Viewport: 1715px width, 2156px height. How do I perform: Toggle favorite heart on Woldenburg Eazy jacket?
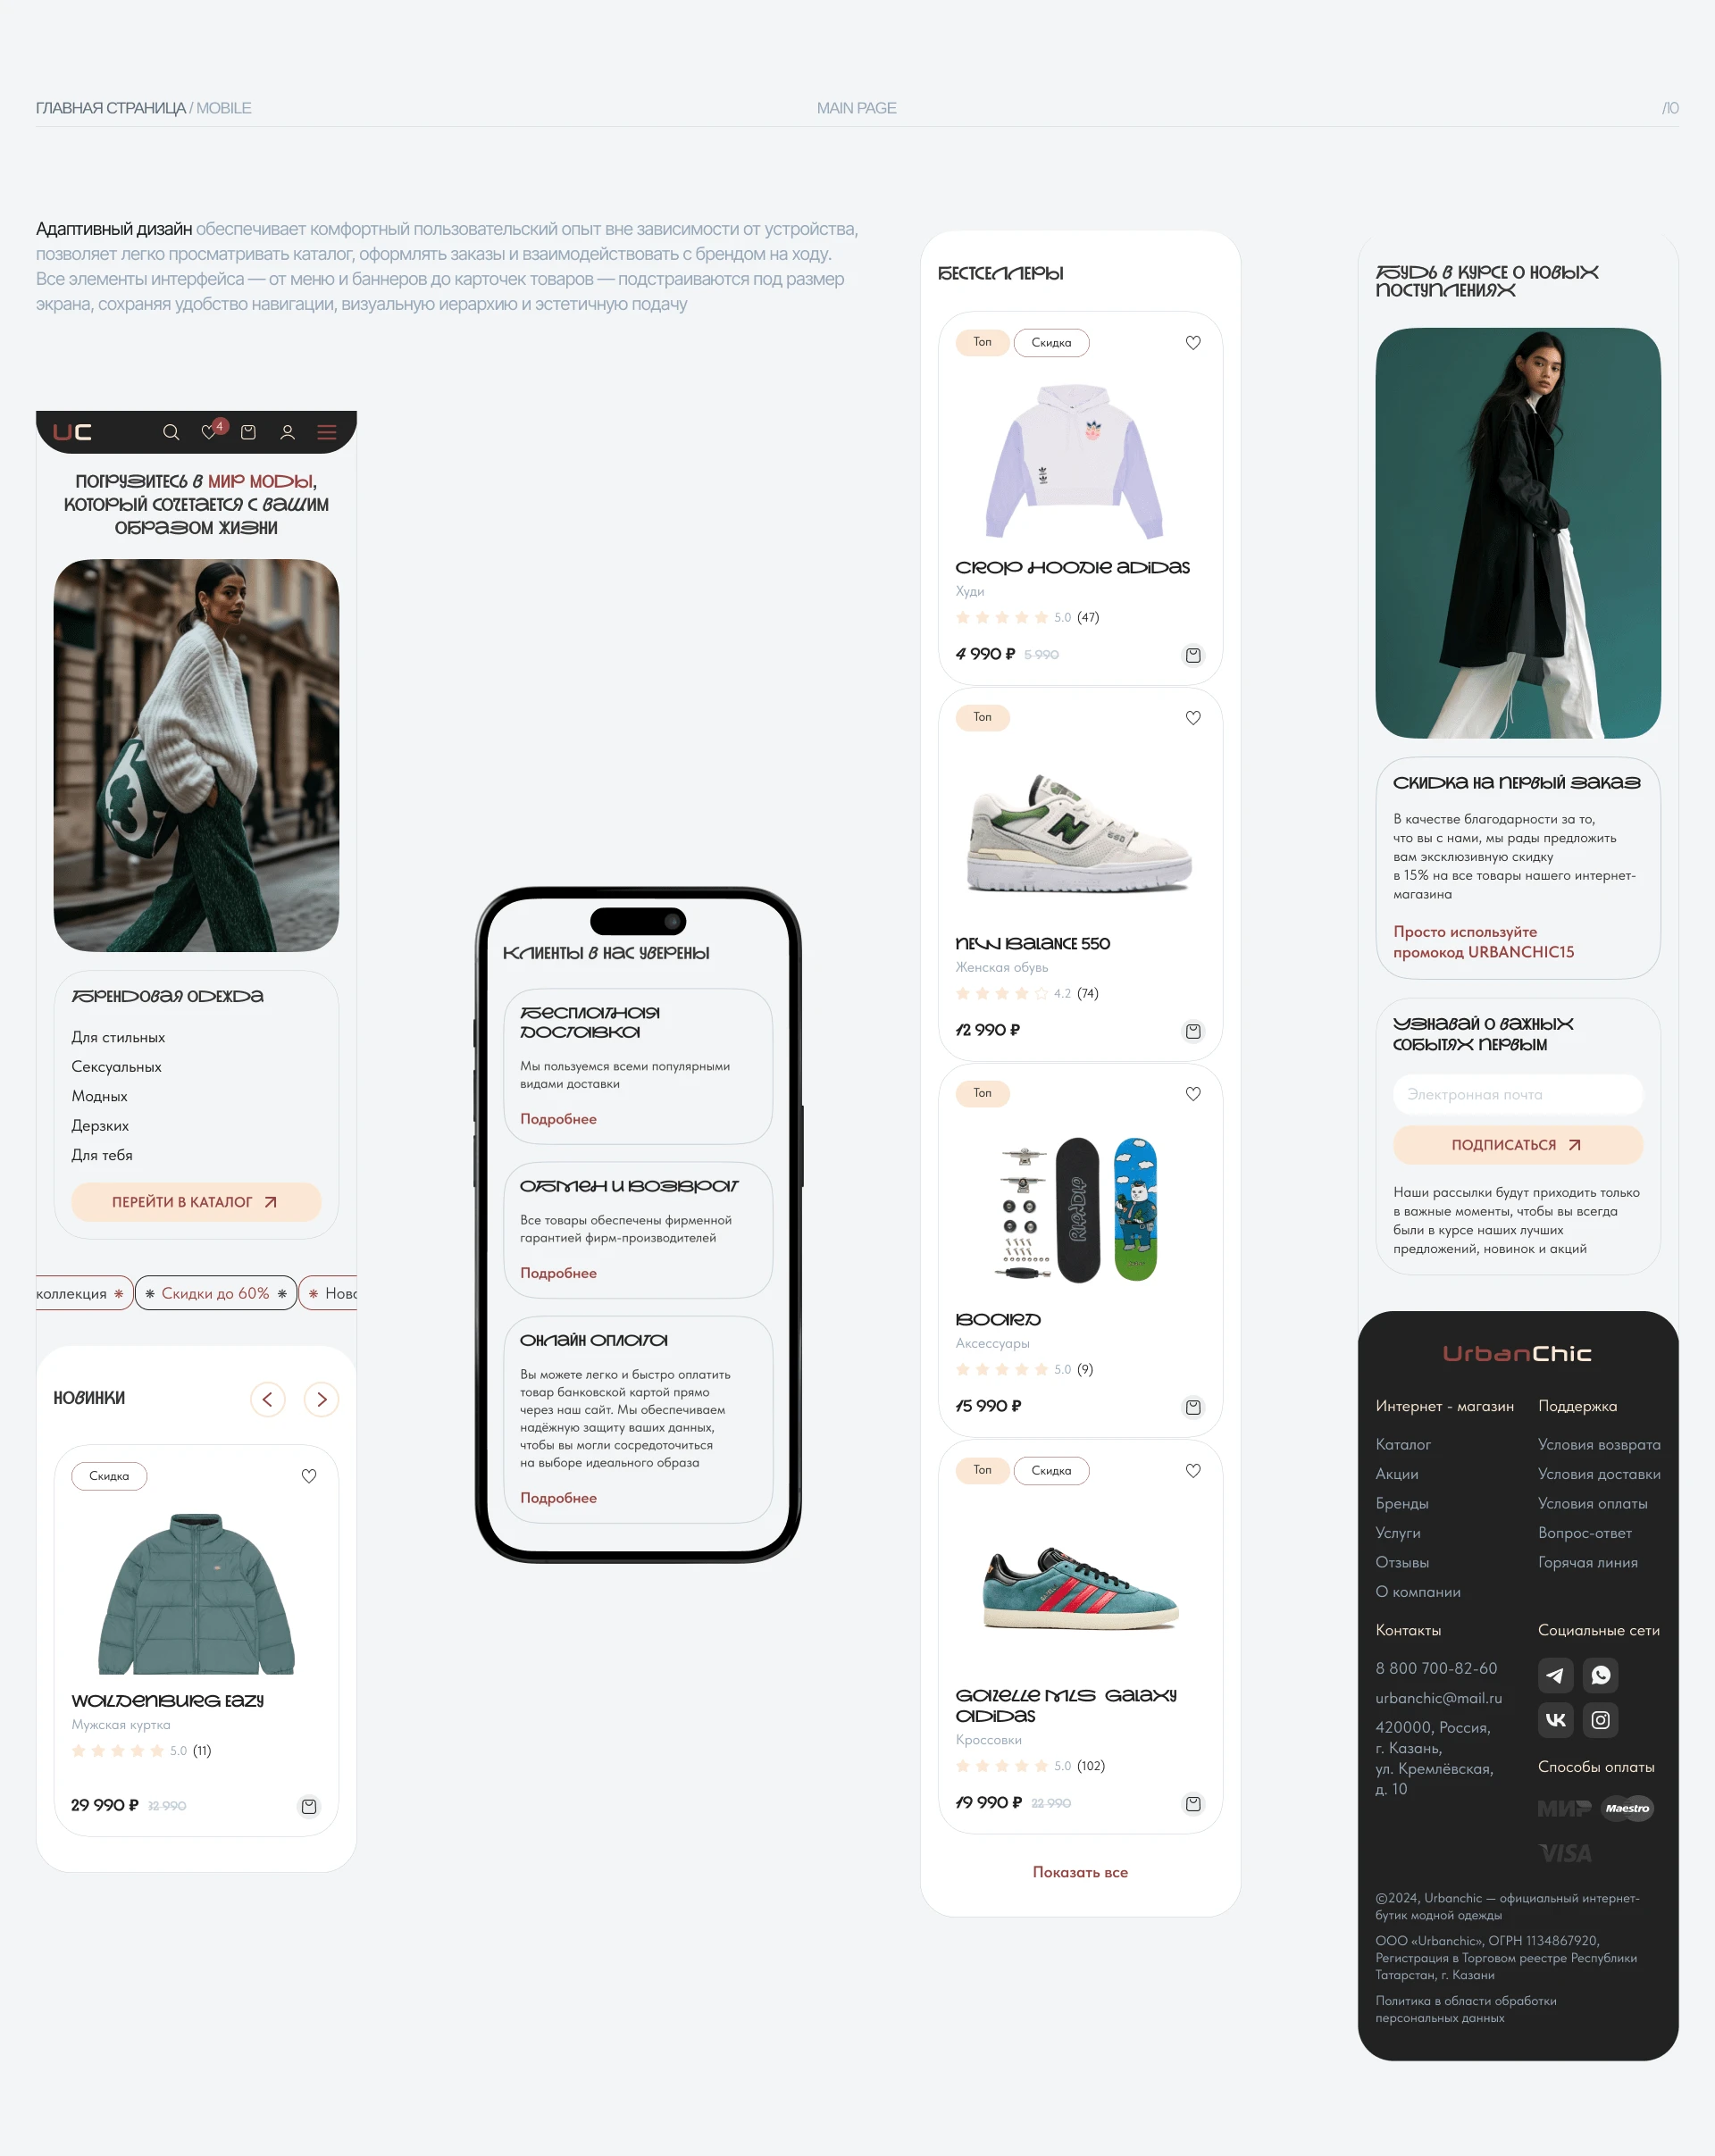click(309, 1476)
